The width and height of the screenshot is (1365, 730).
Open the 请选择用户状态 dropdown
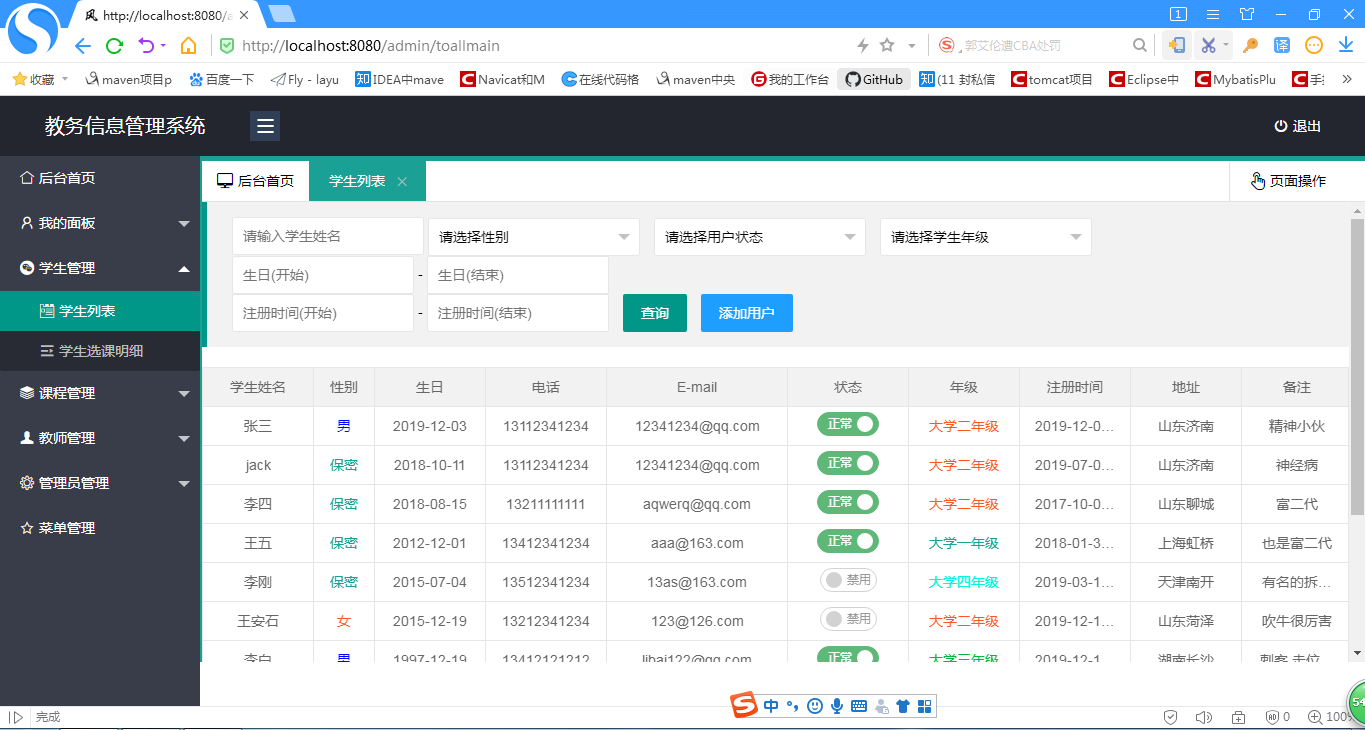(759, 237)
